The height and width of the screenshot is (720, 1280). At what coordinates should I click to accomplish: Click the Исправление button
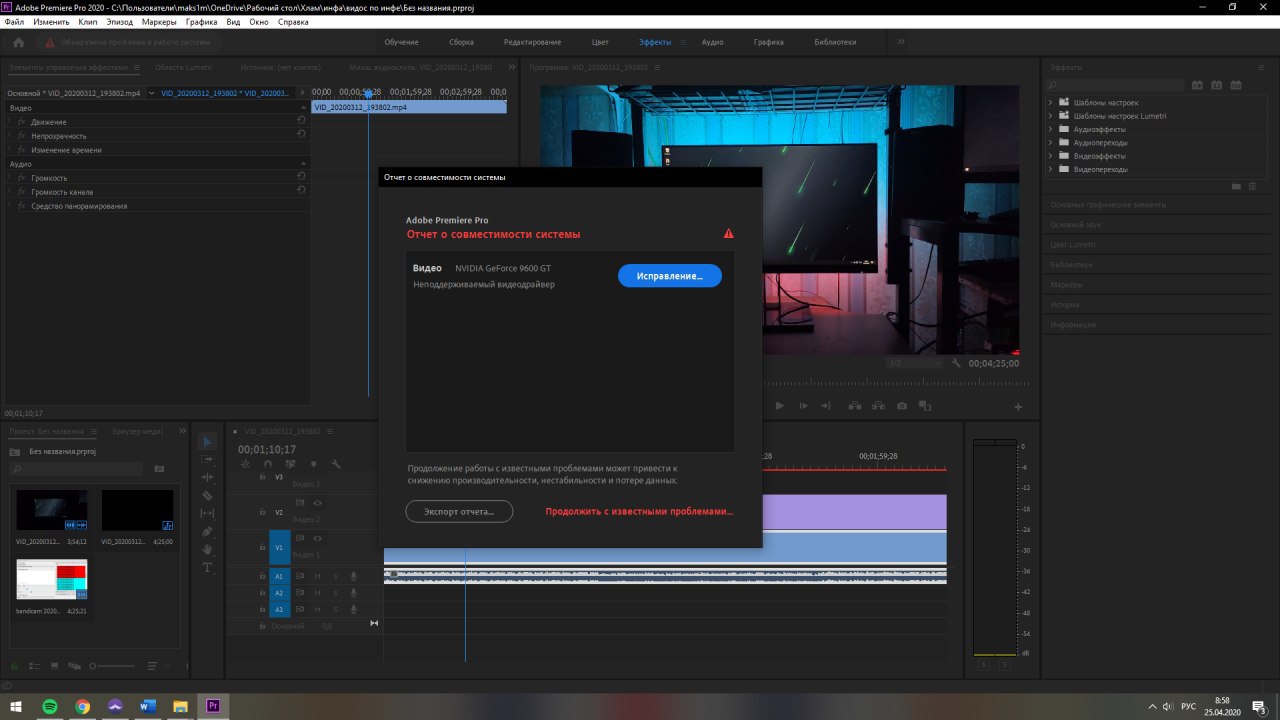point(670,276)
